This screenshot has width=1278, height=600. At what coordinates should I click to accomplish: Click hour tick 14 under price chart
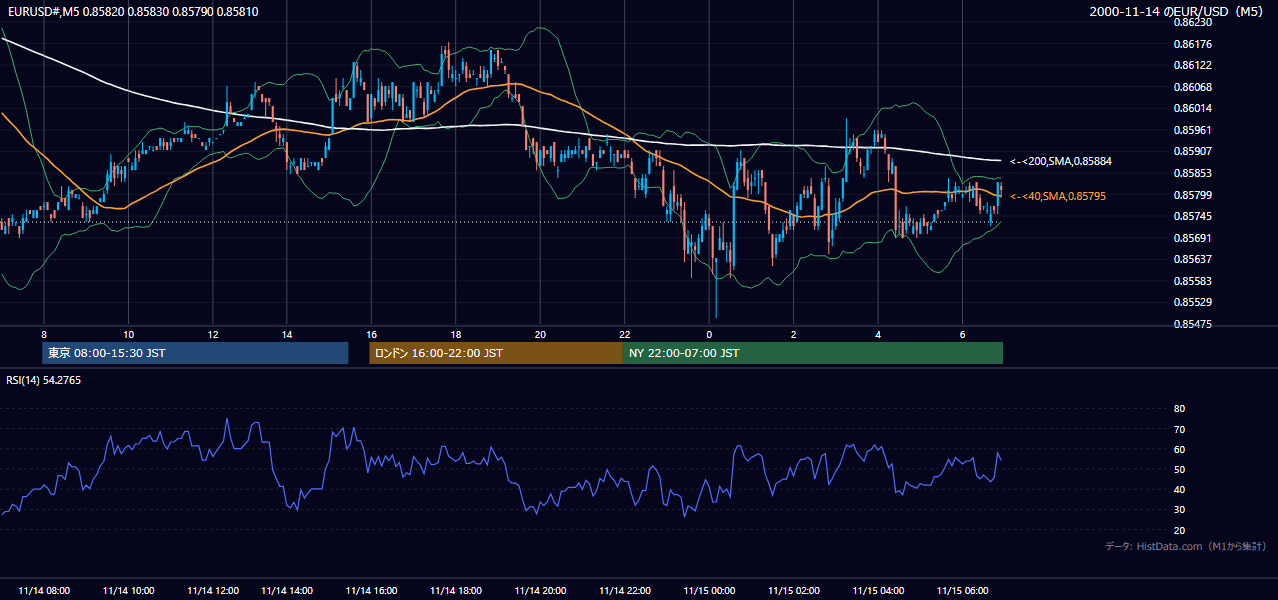click(x=287, y=334)
